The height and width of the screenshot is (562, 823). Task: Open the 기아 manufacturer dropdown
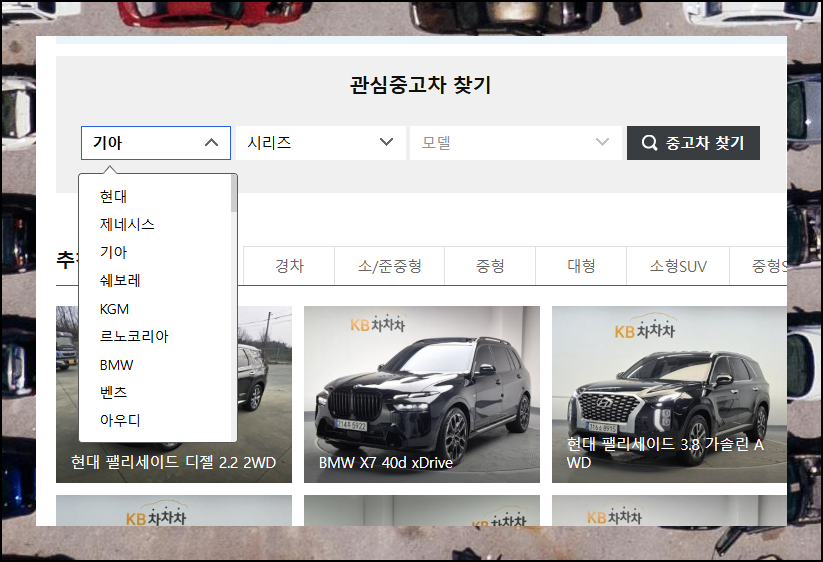click(x=156, y=143)
